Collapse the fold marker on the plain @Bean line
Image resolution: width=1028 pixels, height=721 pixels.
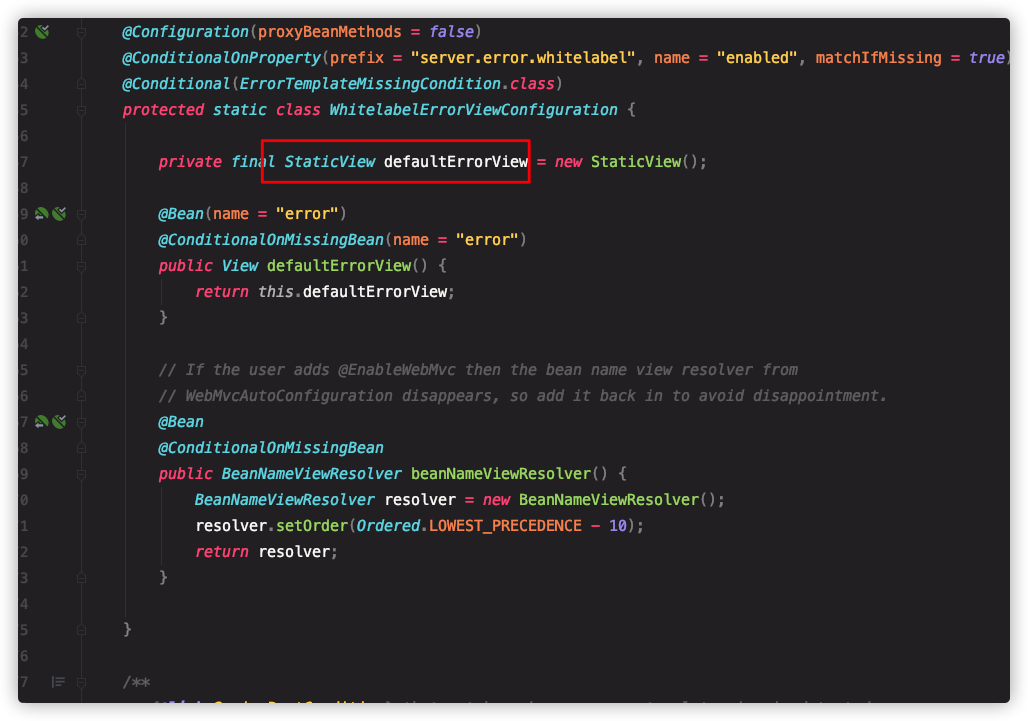click(x=81, y=422)
